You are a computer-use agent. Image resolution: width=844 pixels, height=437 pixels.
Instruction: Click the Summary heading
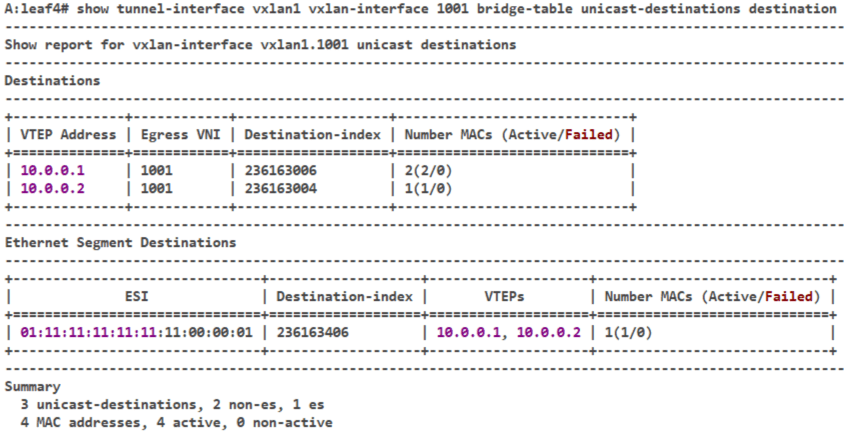coord(33,386)
